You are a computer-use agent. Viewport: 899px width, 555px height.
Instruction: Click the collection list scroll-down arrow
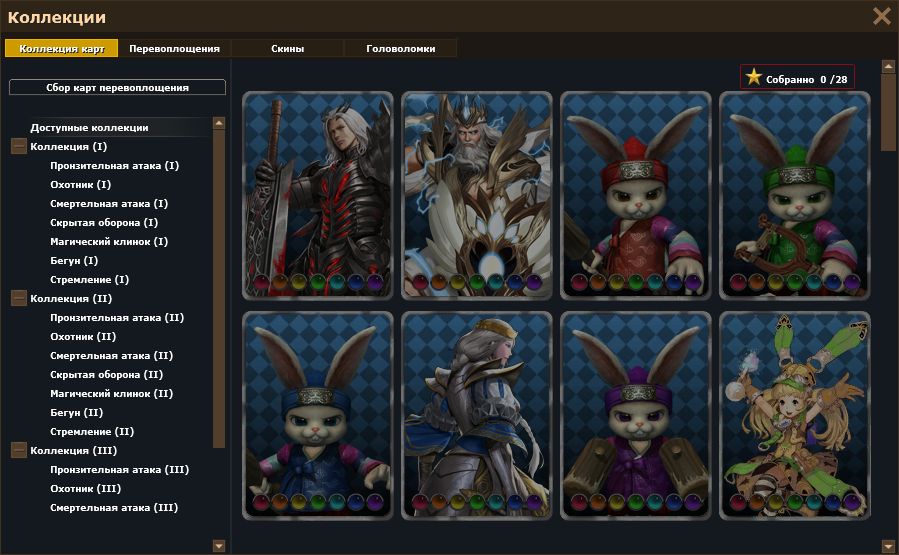(x=218, y=545)
